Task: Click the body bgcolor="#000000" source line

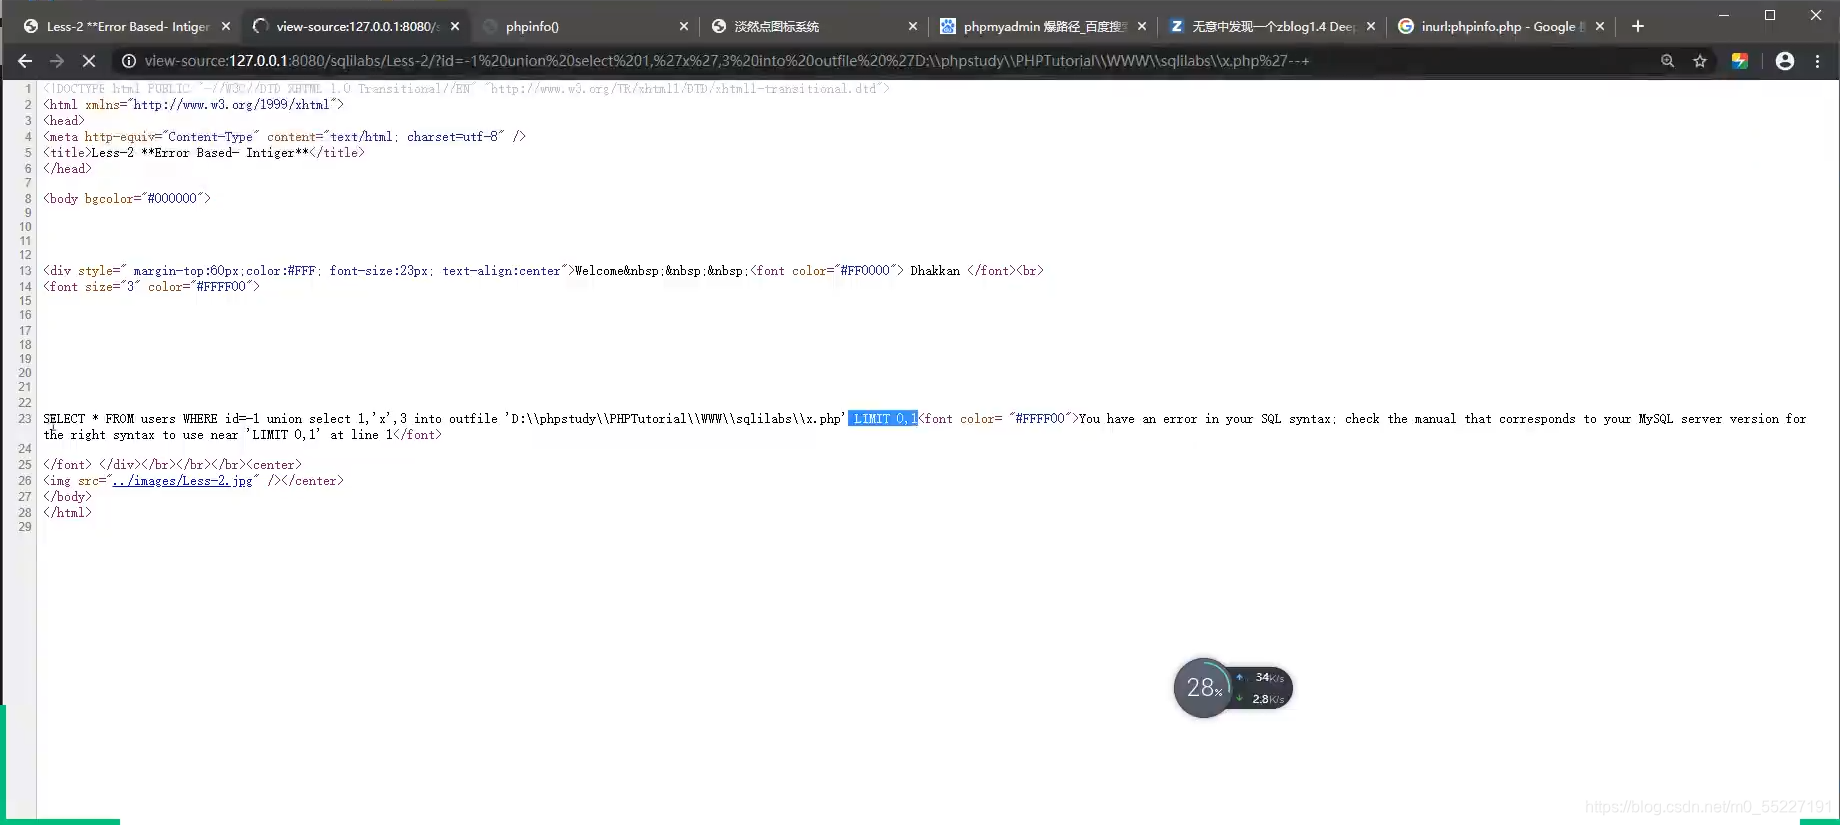Action: pyautogui.click(x=127, y=199)
